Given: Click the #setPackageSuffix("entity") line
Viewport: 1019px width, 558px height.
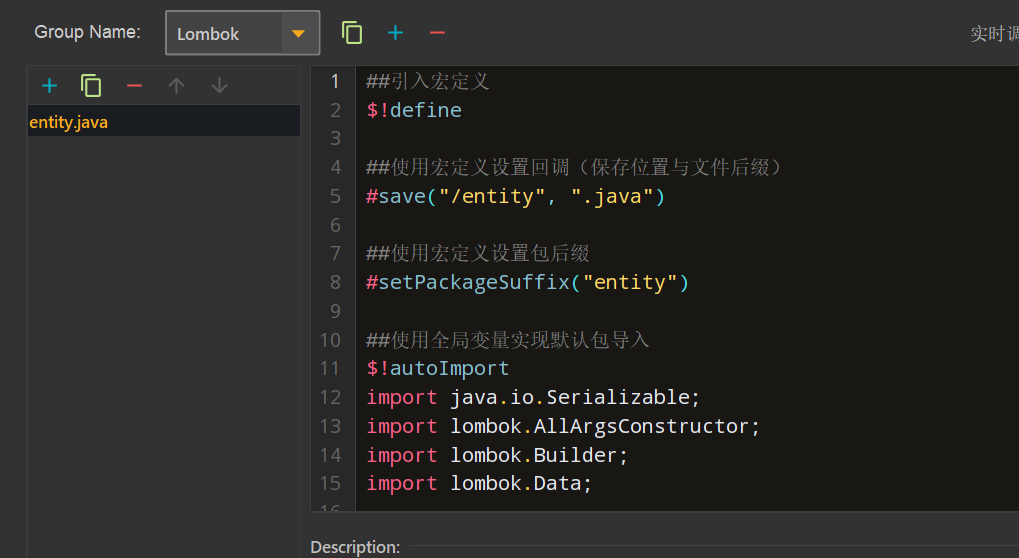Looking at the screenshot, I should pos(527,282).
